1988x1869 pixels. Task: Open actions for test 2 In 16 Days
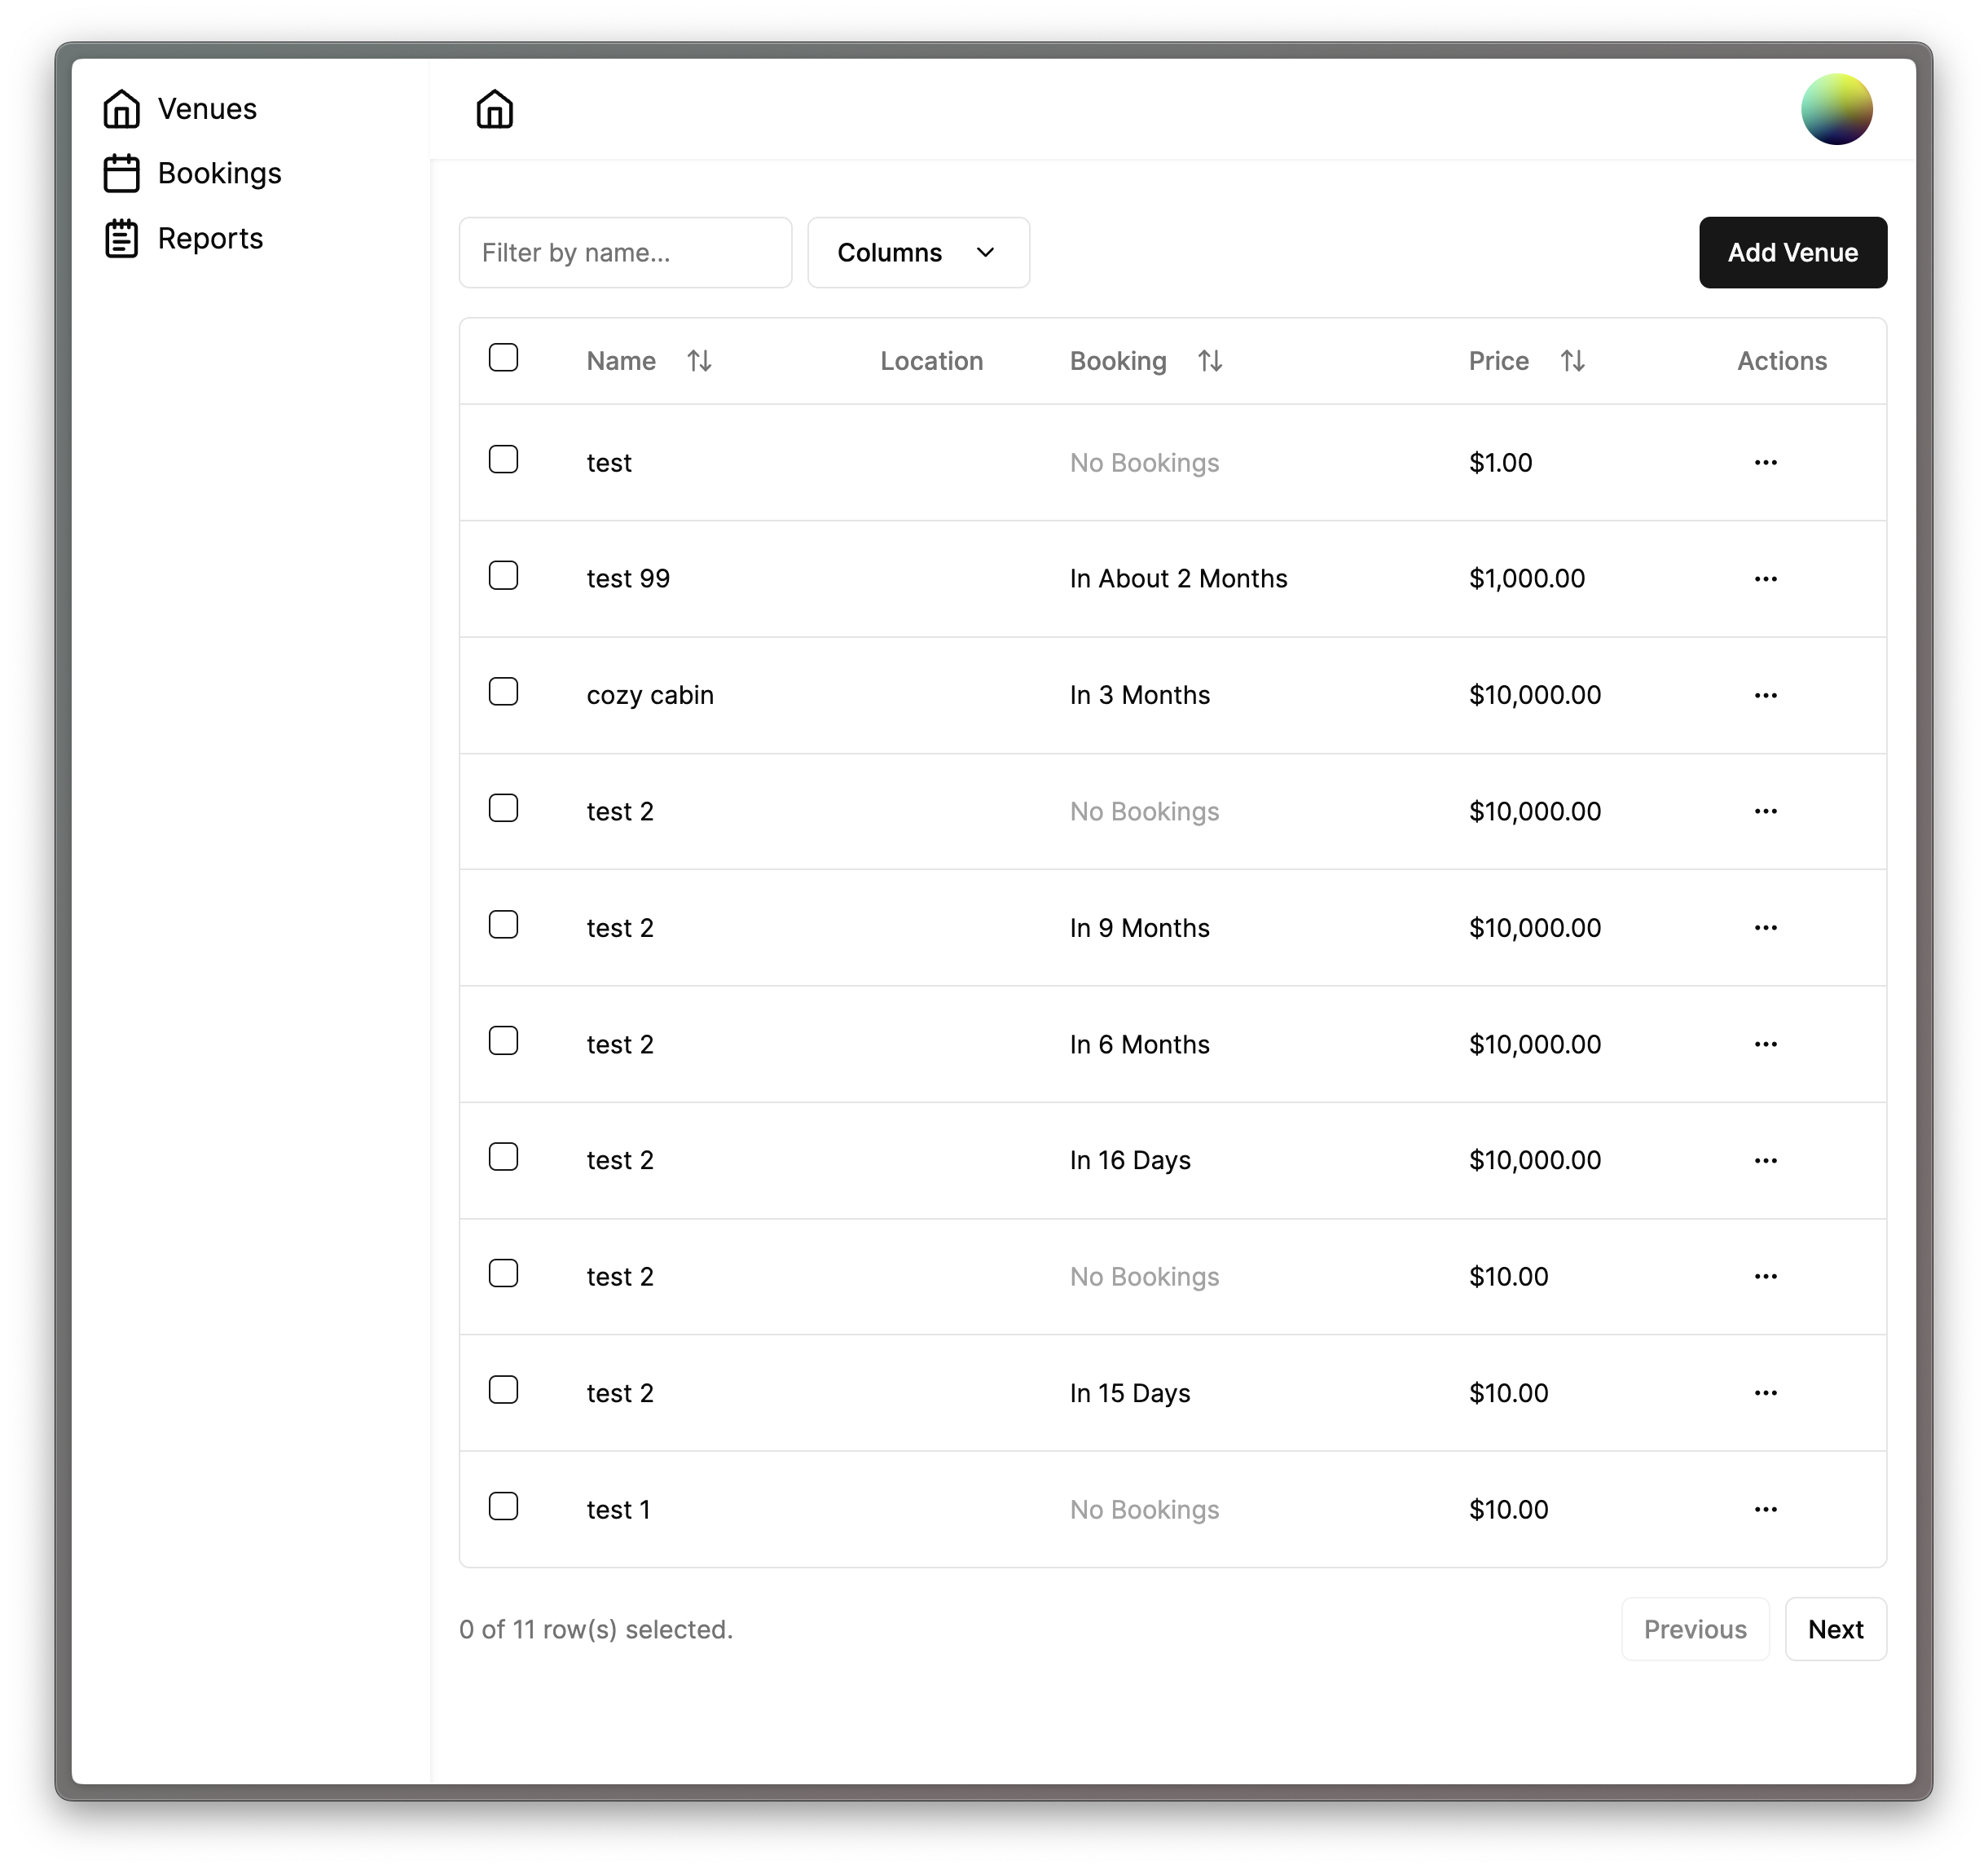click(1765, 1160)
